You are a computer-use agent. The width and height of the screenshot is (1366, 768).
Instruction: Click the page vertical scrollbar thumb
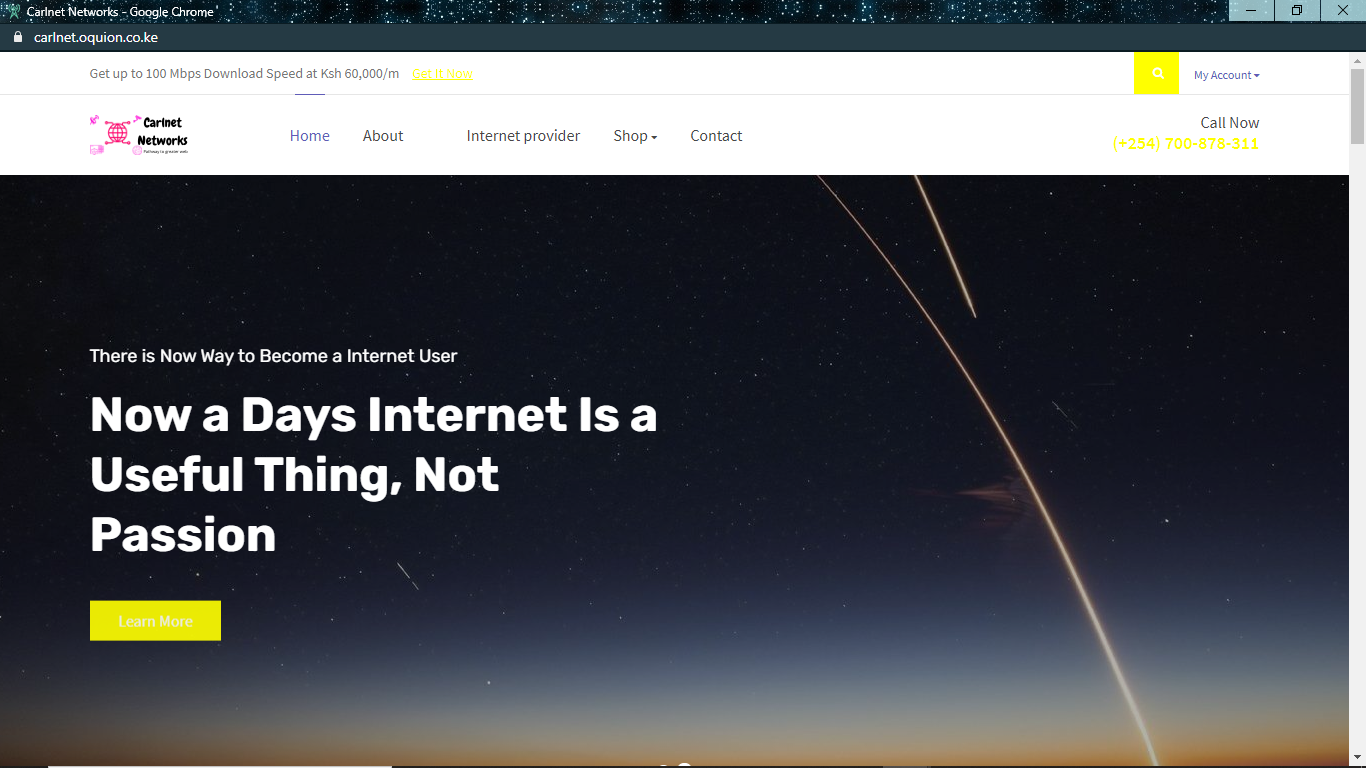[1357, 107]
